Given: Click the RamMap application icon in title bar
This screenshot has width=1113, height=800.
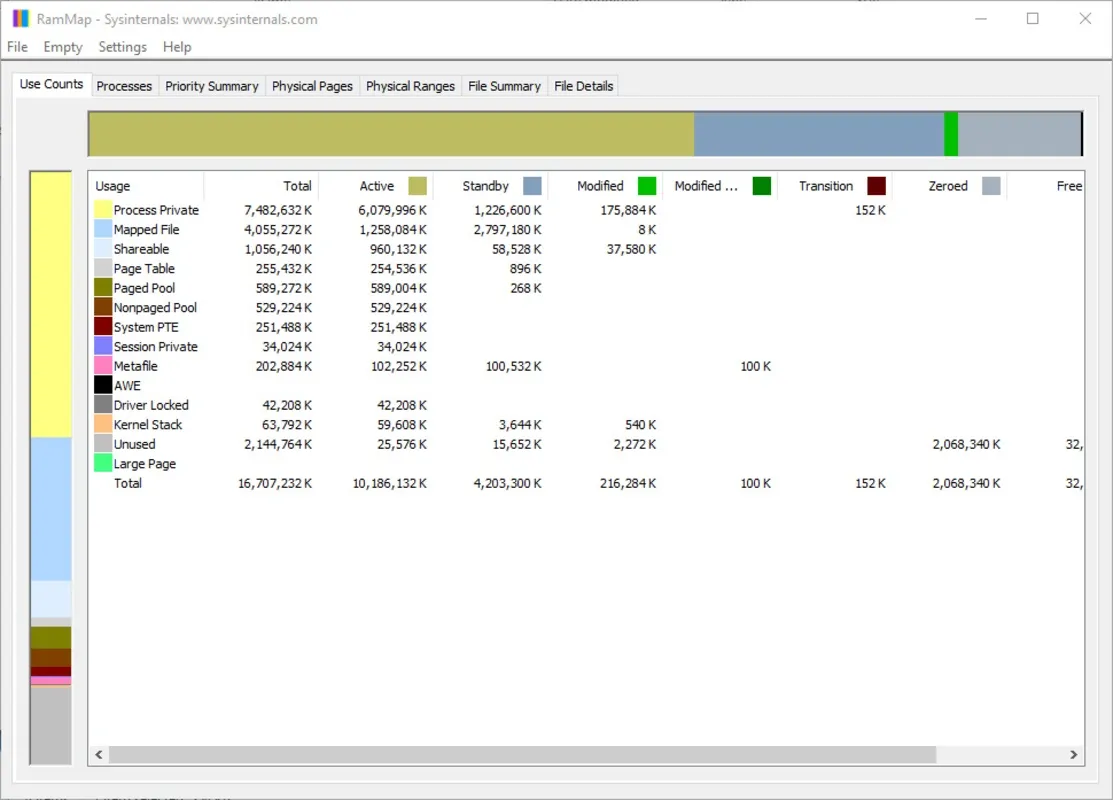Looking at the screenshot, I should (21, 18).
